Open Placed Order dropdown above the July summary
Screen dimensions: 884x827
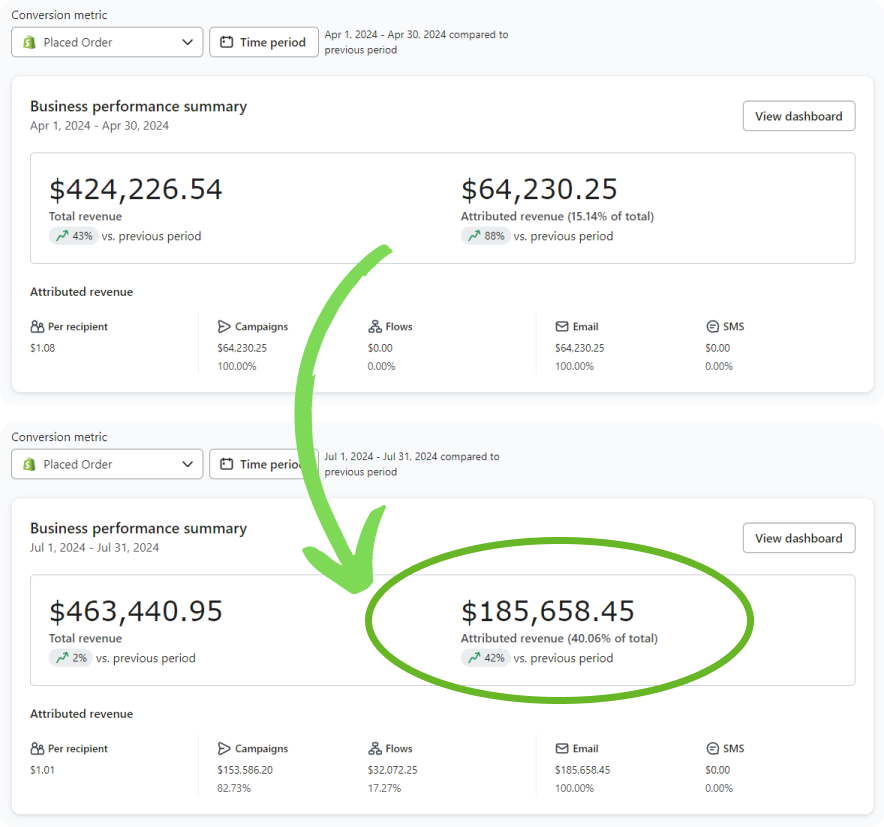pos(107,464)
